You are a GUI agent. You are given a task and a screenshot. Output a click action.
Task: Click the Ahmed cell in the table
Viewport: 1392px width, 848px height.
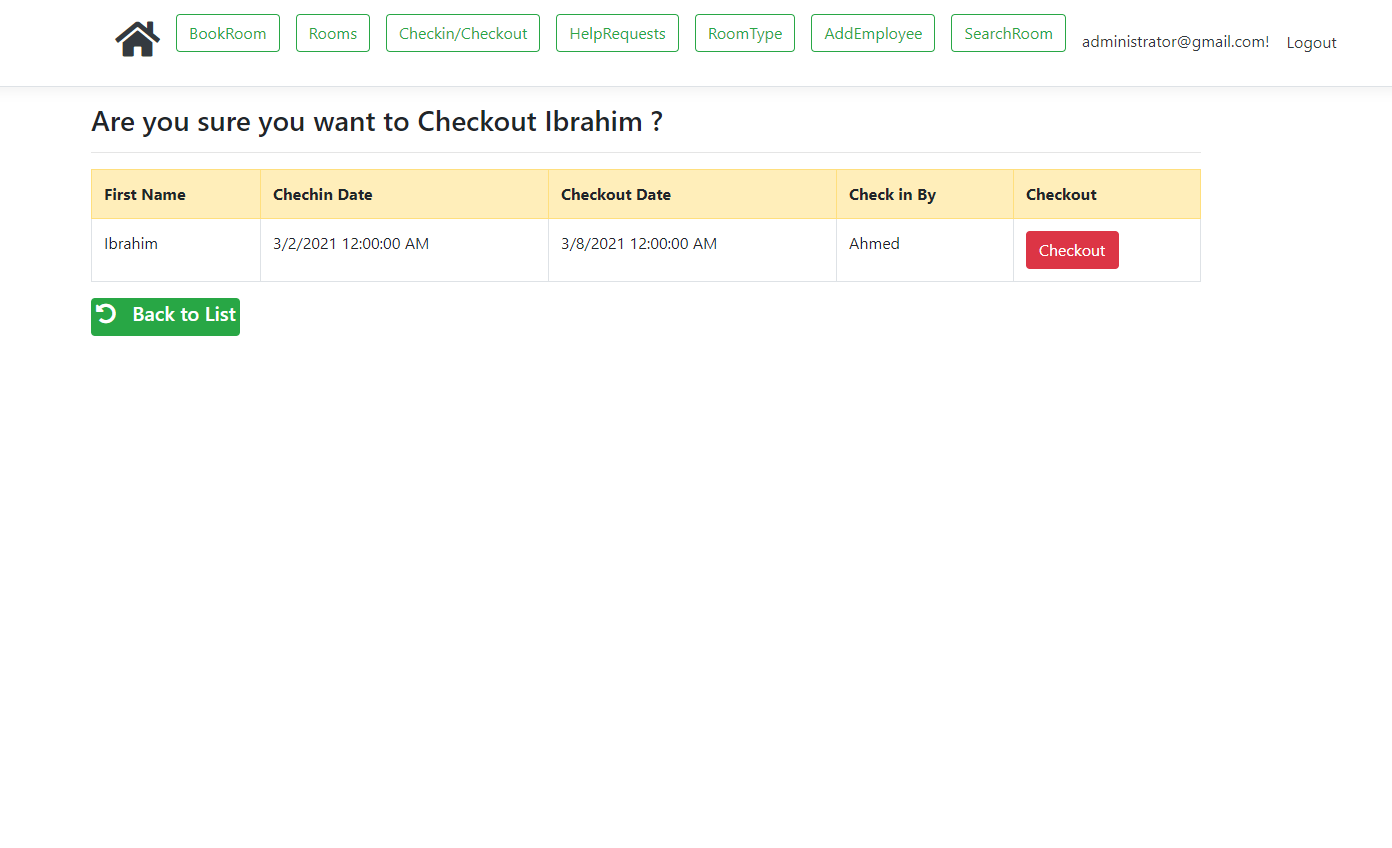[874, 244]
